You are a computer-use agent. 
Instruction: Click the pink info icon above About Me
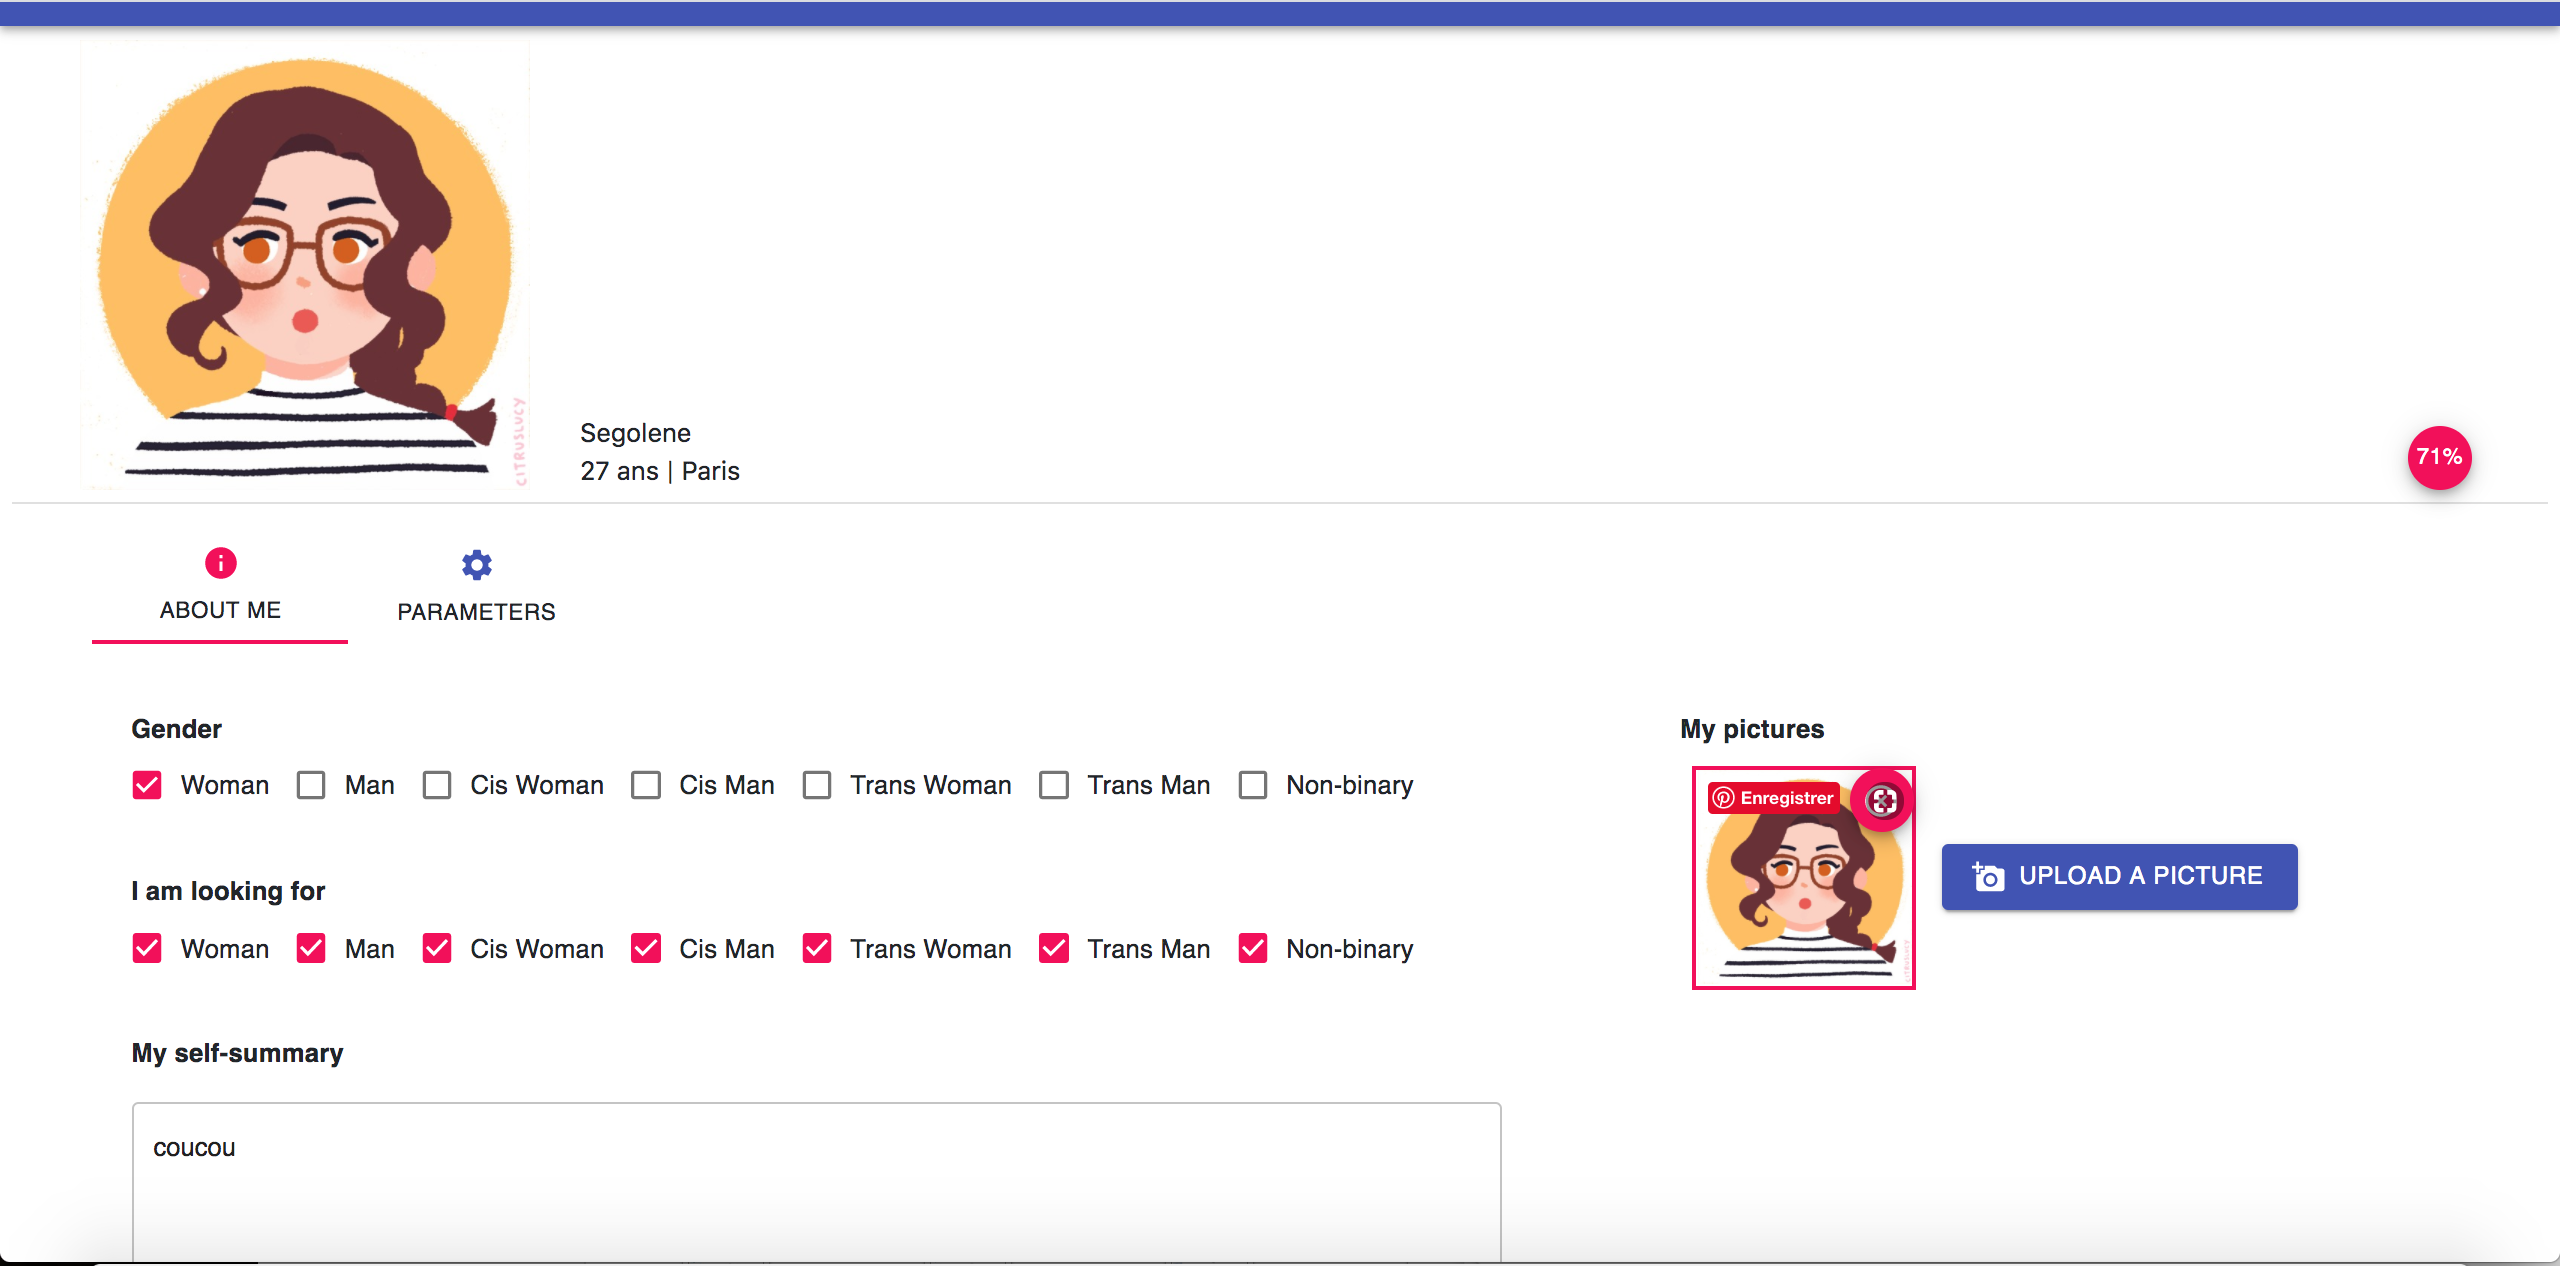(x=220, y=563)
